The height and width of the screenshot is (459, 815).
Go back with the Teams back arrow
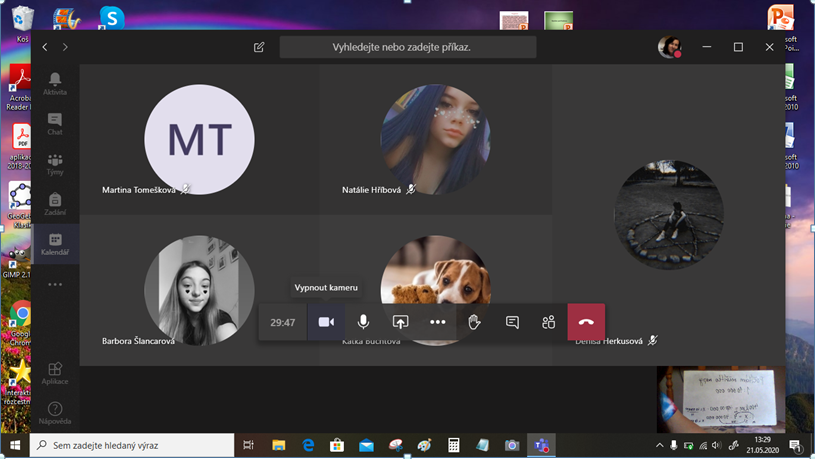[x=45, y=47]
